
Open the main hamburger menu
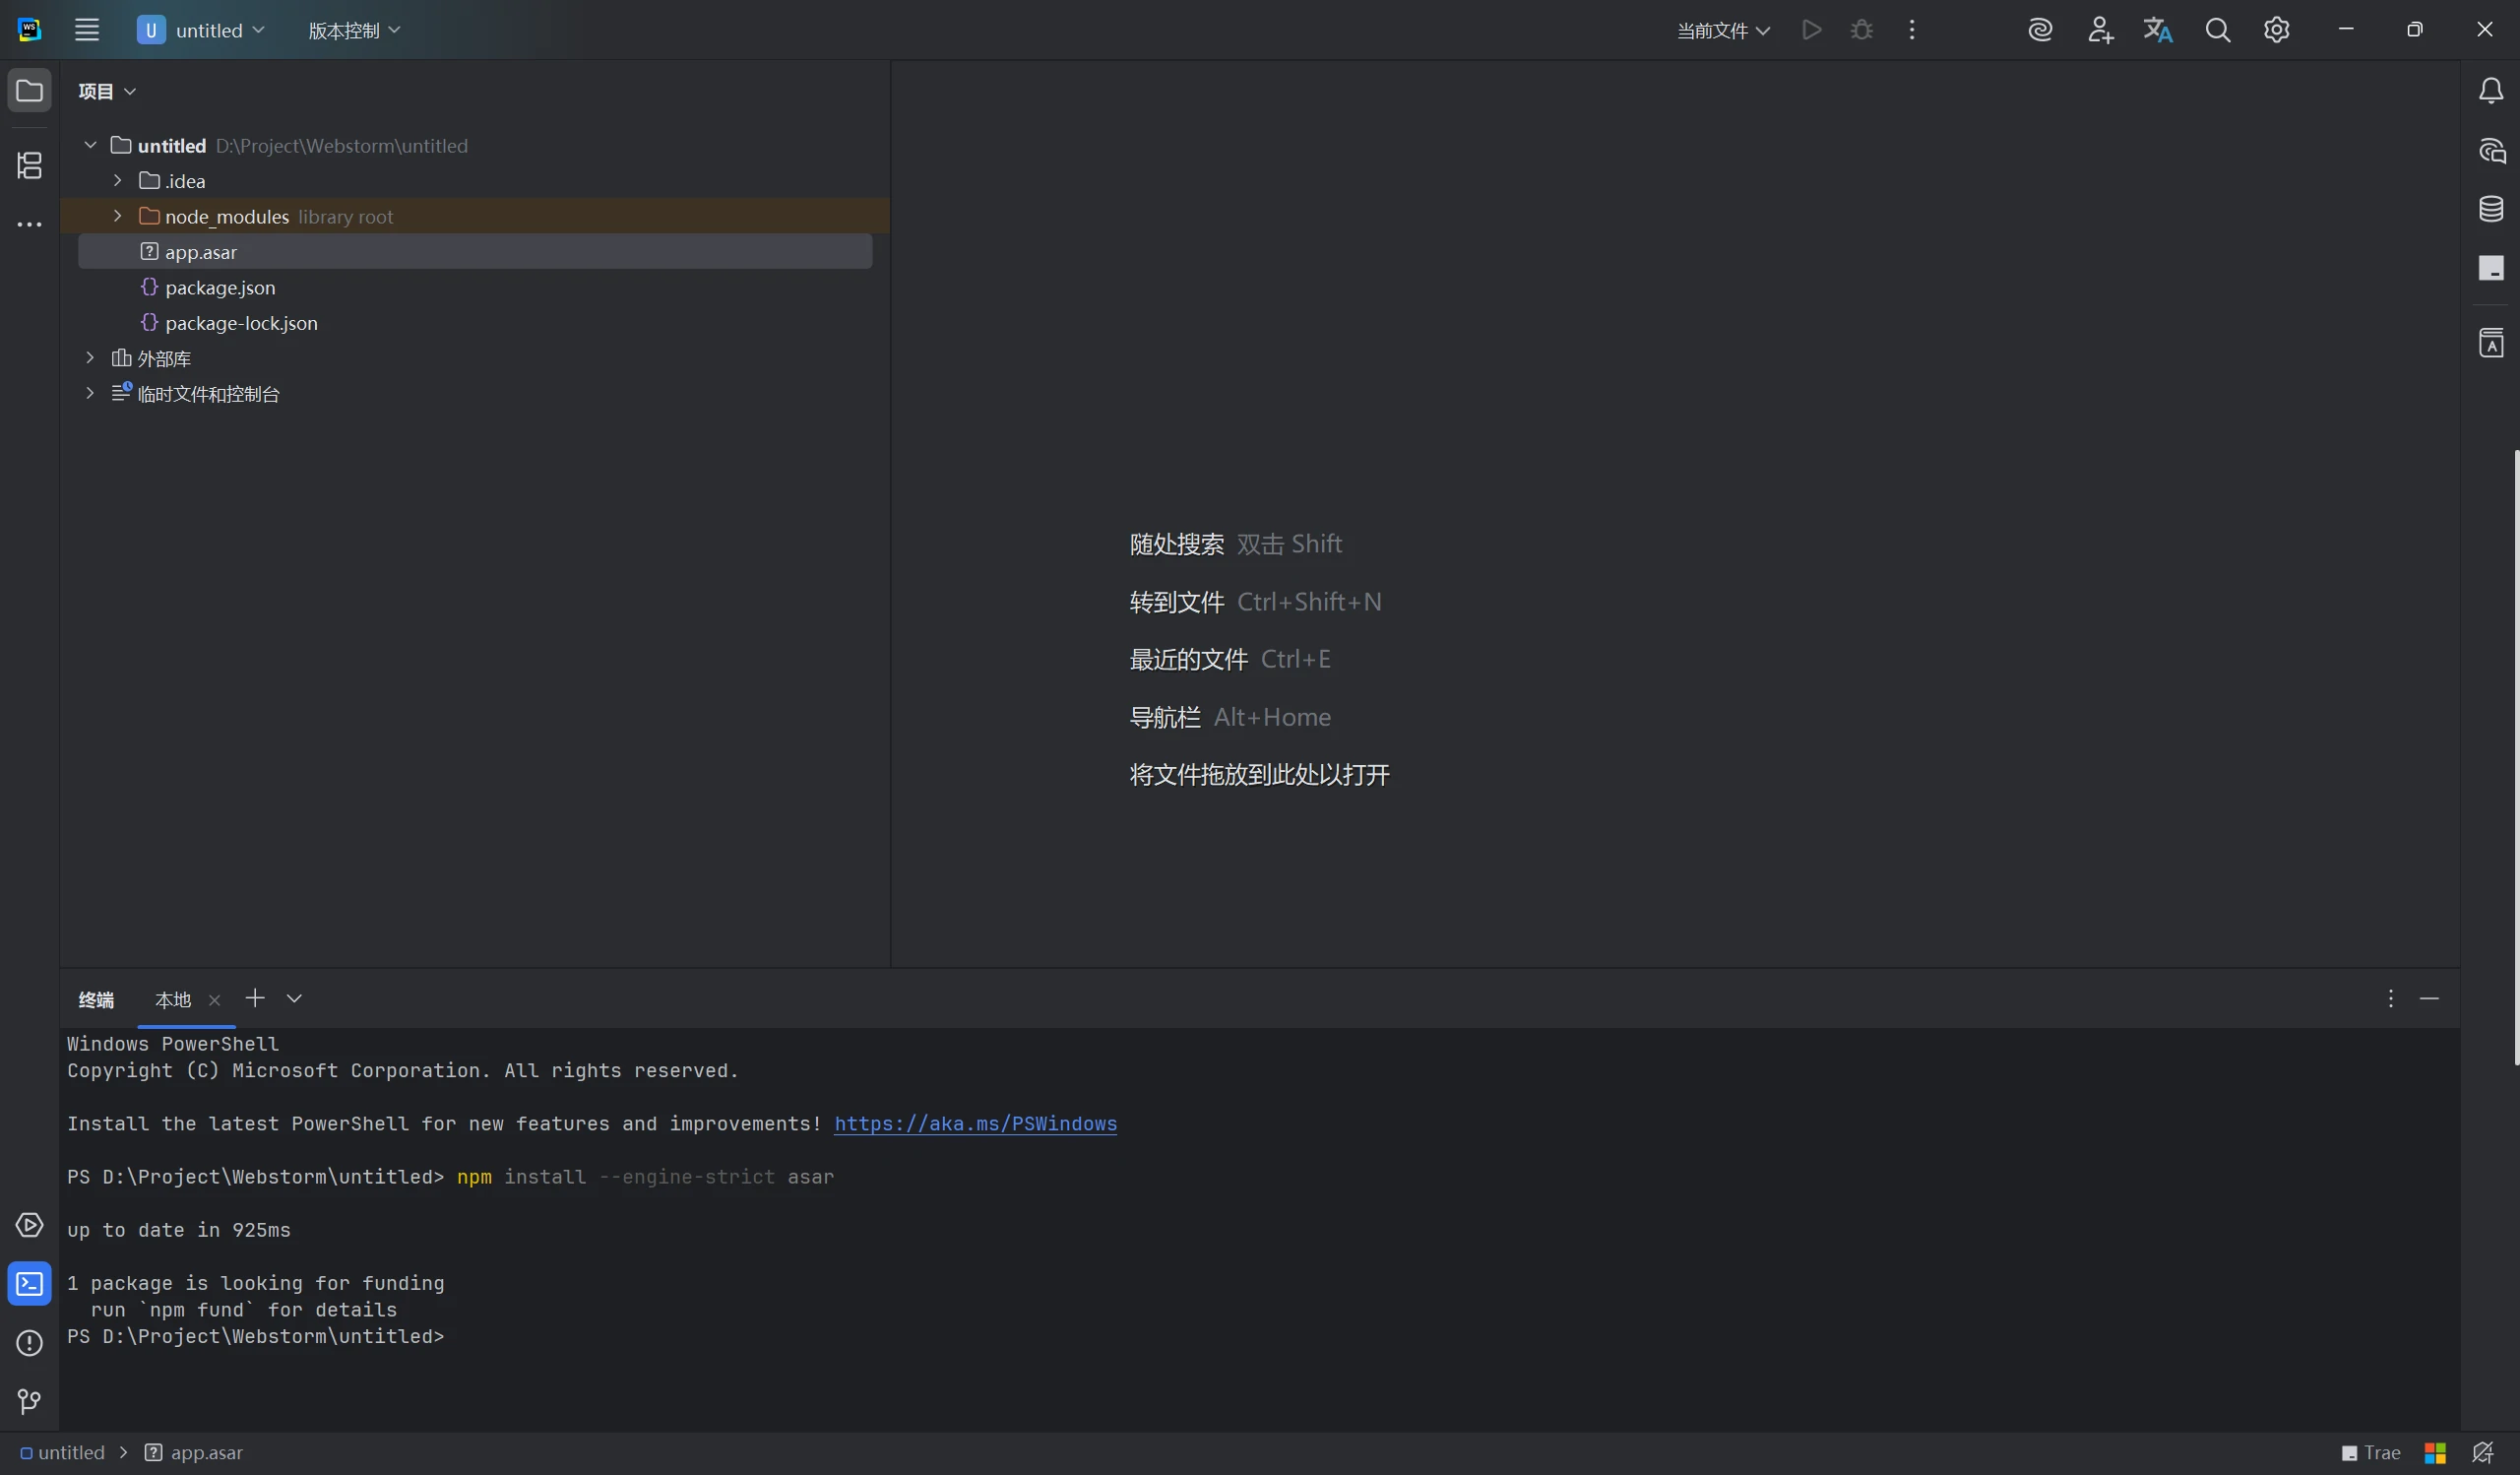(87, 30)
